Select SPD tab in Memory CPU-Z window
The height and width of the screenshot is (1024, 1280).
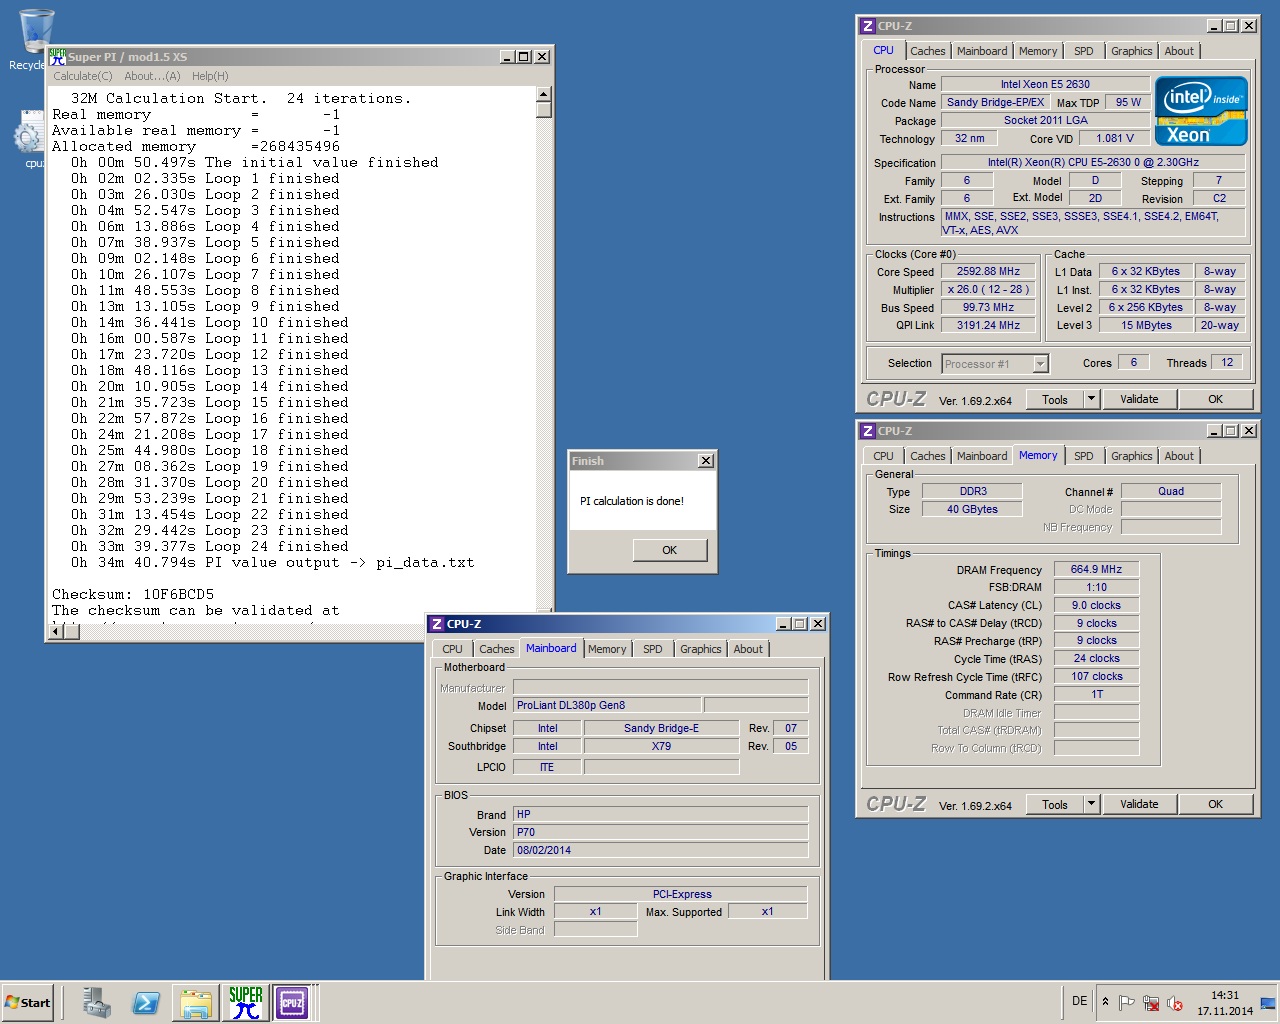coord(1084,456)
